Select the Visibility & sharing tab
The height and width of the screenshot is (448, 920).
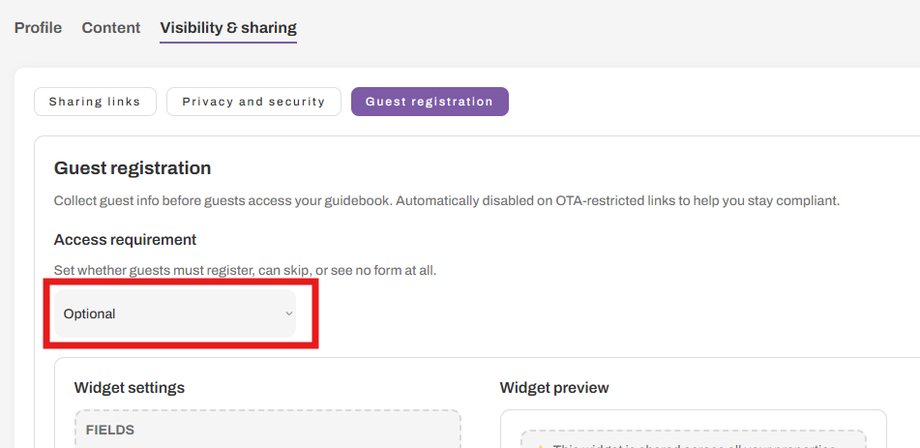(x=228, y=28)
